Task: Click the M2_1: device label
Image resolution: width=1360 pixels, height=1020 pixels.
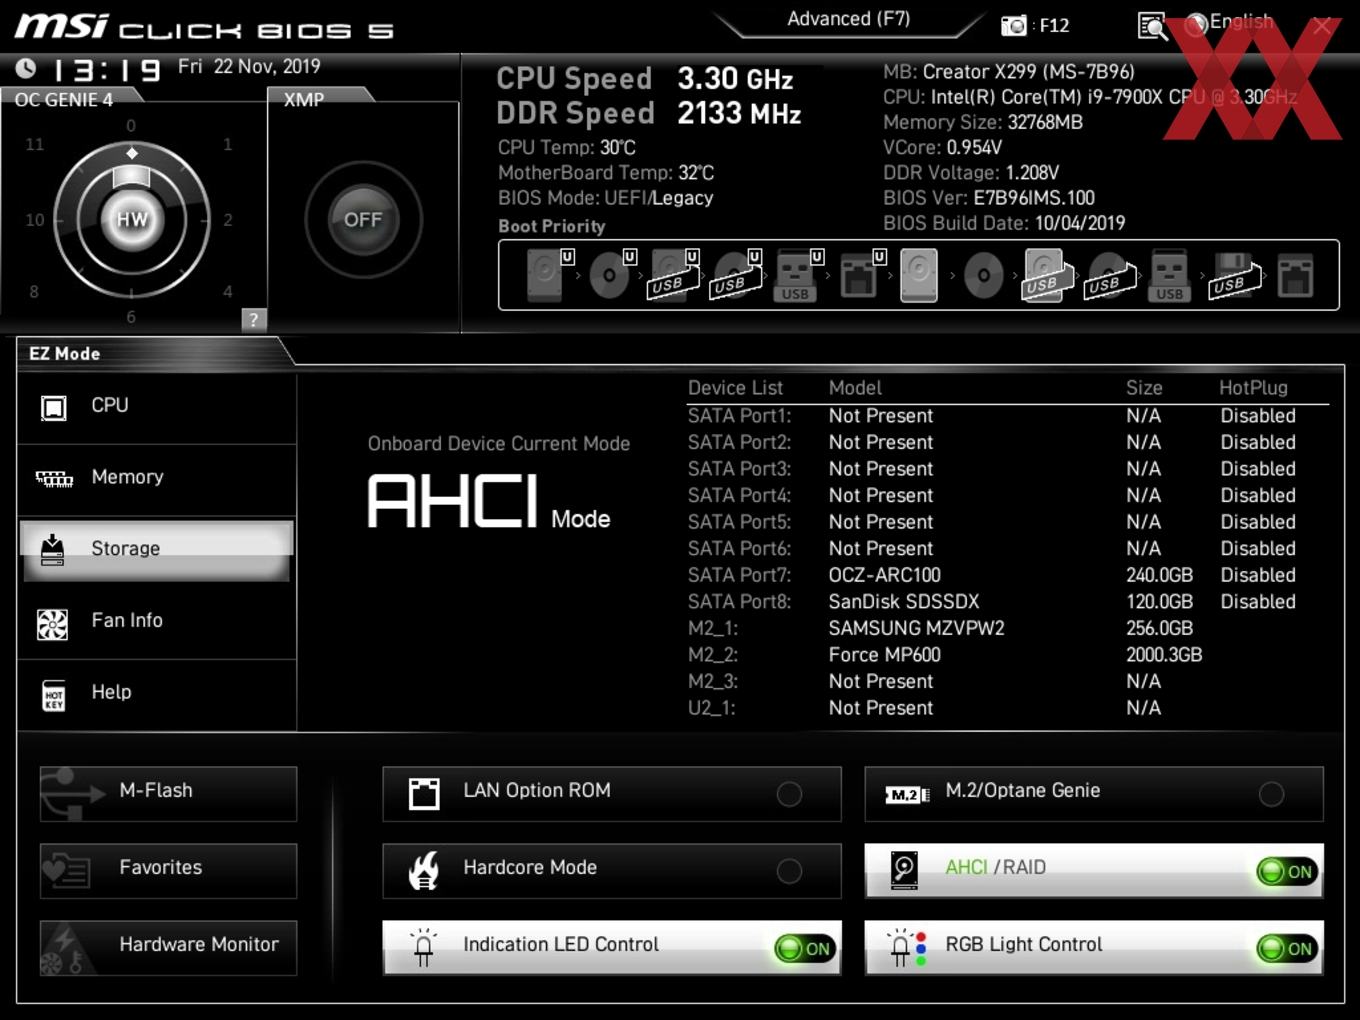Action: click(713, 628)
